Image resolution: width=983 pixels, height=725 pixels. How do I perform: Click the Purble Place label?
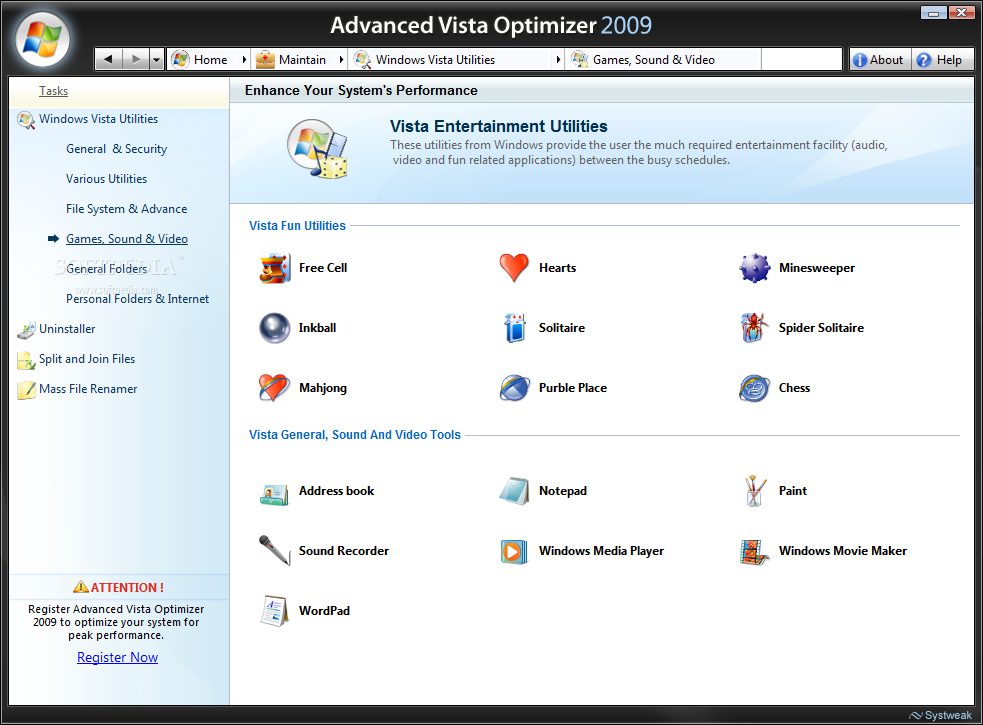573,388
